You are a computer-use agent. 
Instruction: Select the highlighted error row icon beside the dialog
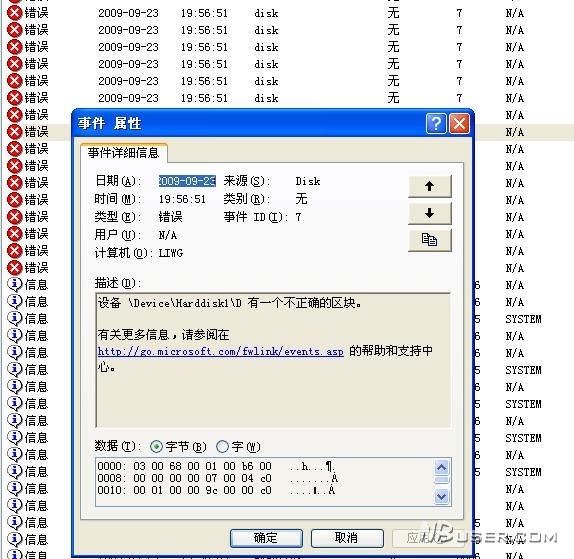[x=15, y=132]
